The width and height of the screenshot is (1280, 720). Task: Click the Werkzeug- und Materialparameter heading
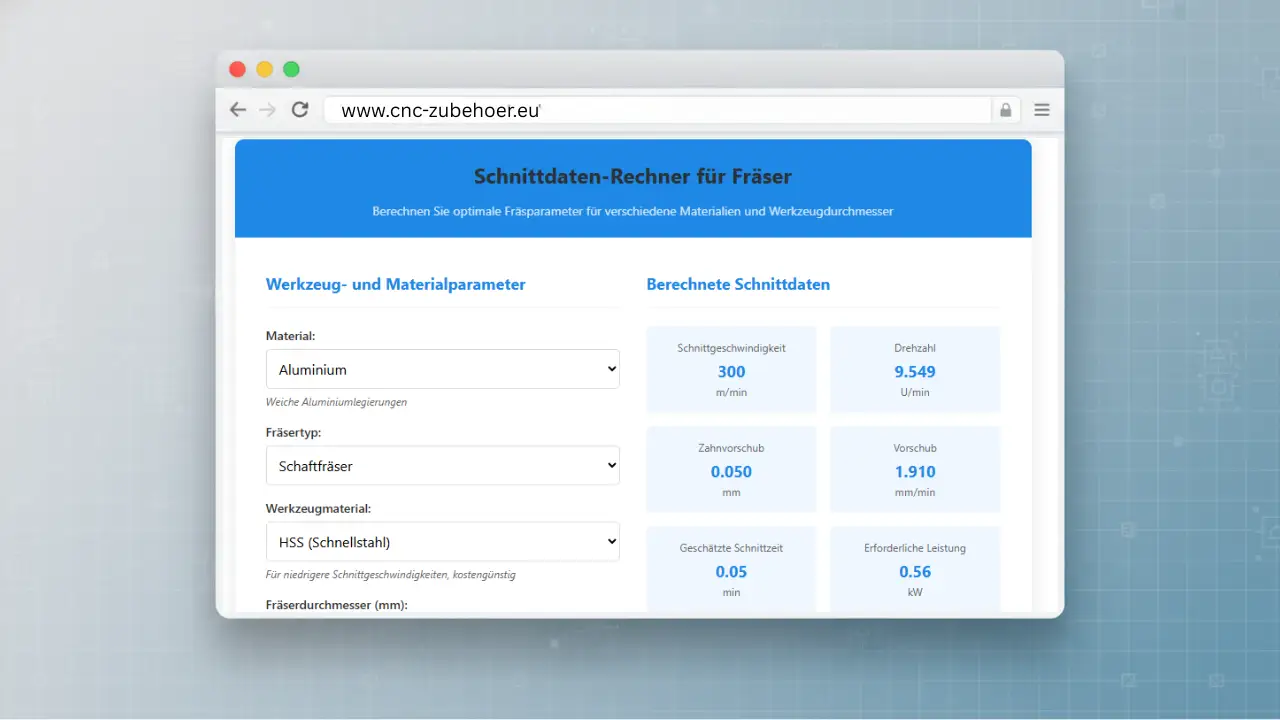pyautogui.click(x=396, y=284)
